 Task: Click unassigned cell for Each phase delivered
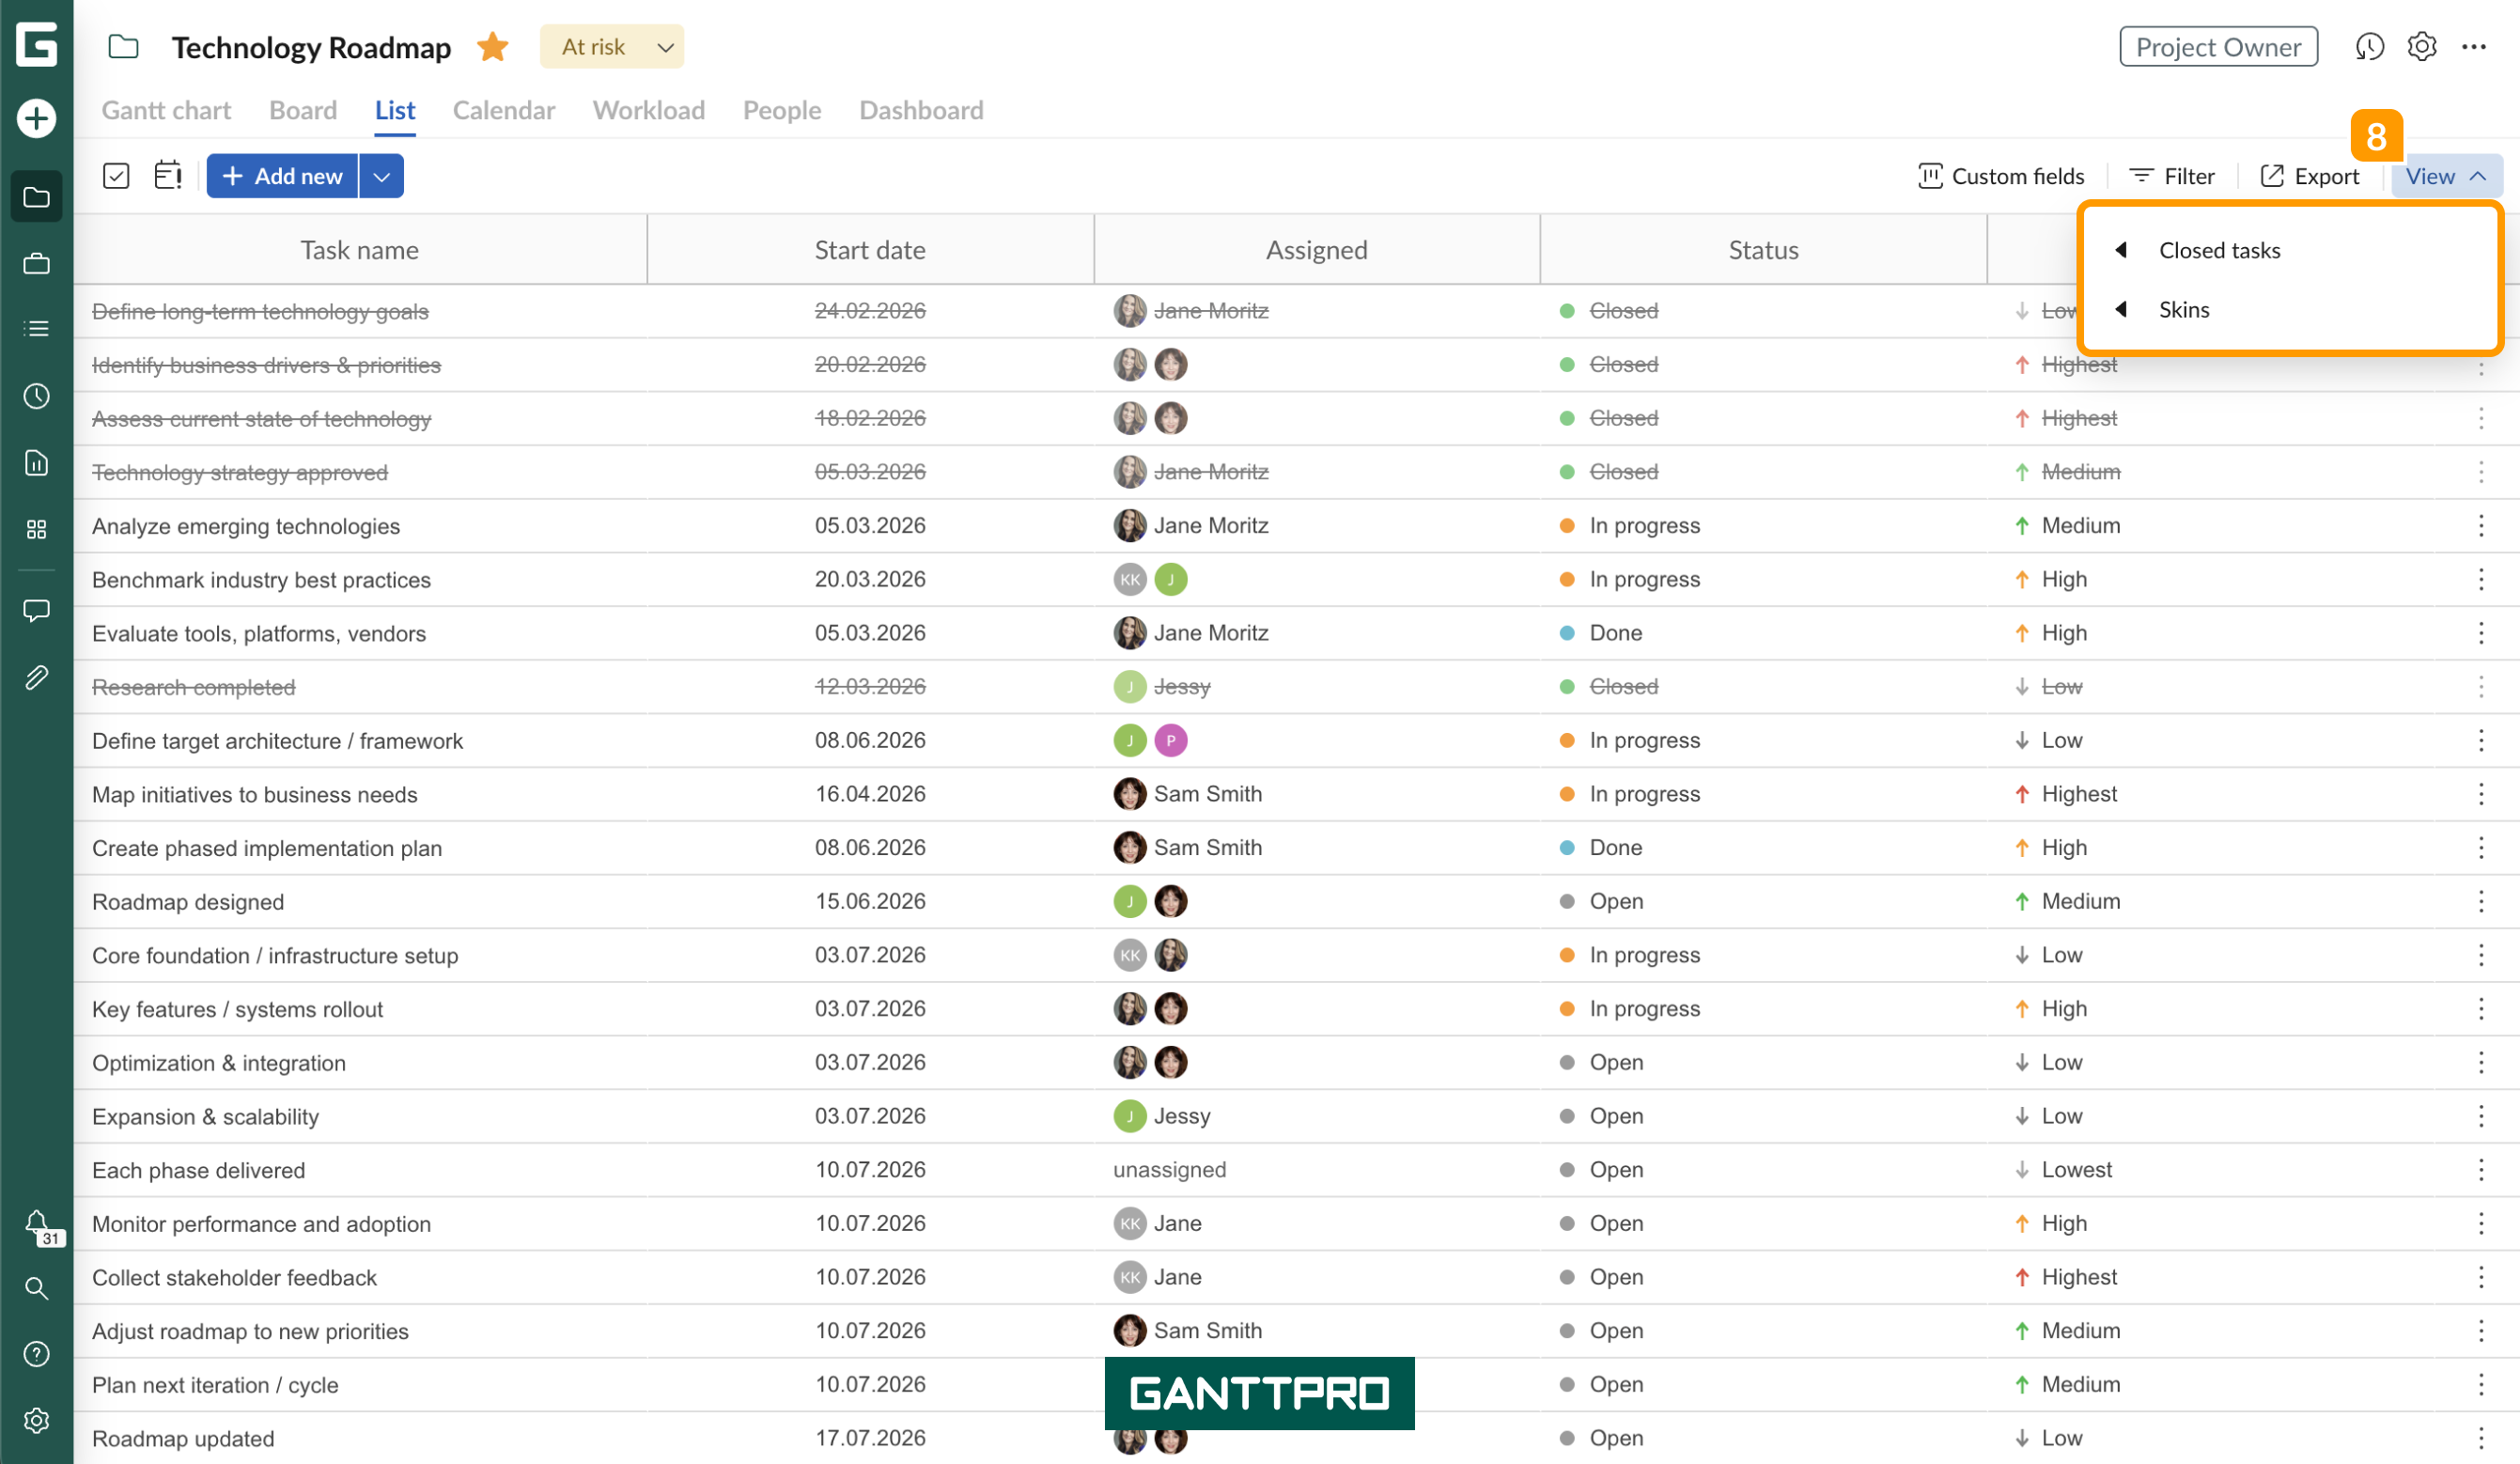tap(1169, 1170)
